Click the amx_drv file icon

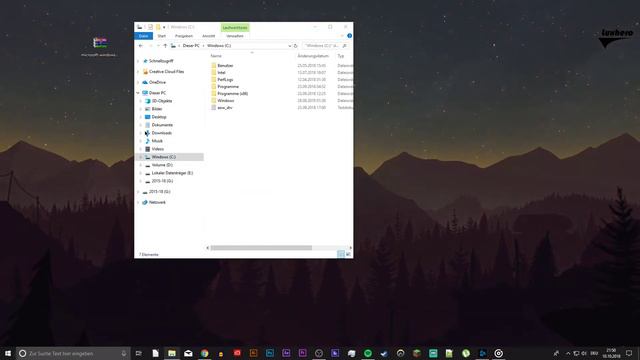(x=214, y=107)
